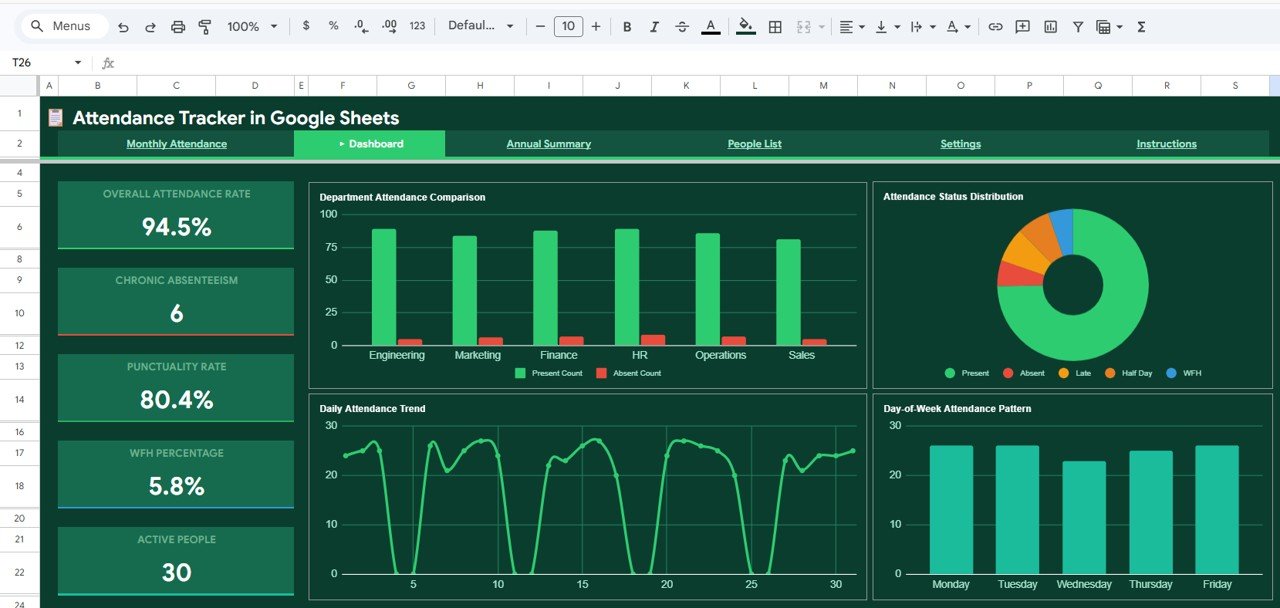Toggle bold formatting
The height and width of the screenshot is (608, 1280).
pyautogui.click(x=627, y=26)
